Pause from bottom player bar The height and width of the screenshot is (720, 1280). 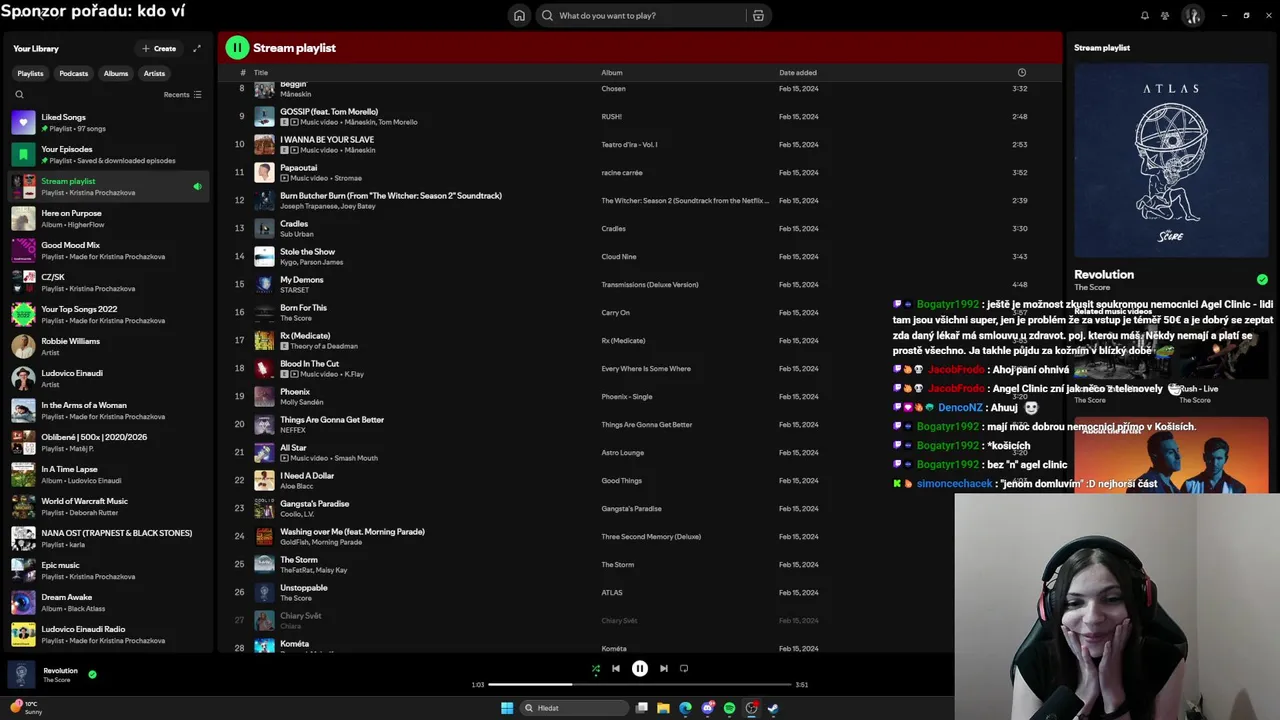tap(640, 668)
